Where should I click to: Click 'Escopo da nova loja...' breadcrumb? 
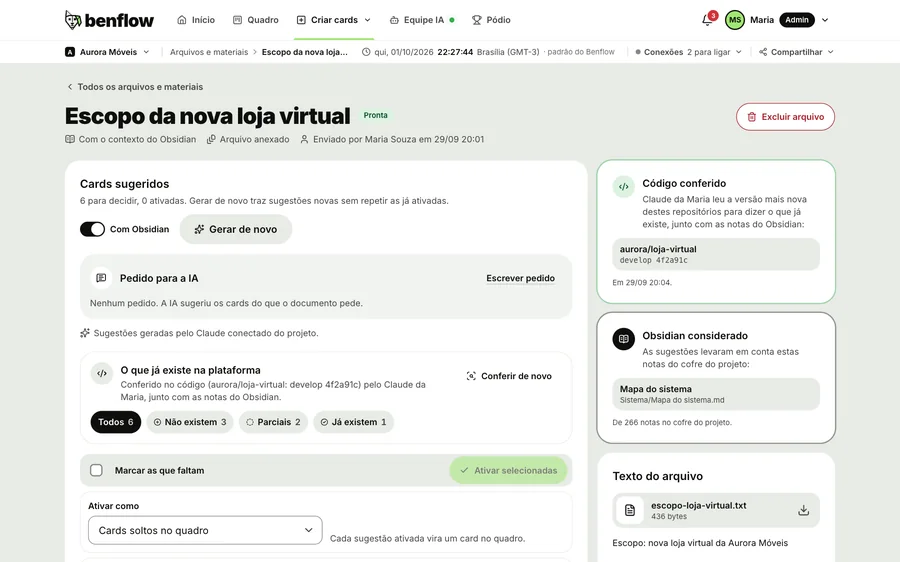(x=305, y=52)
